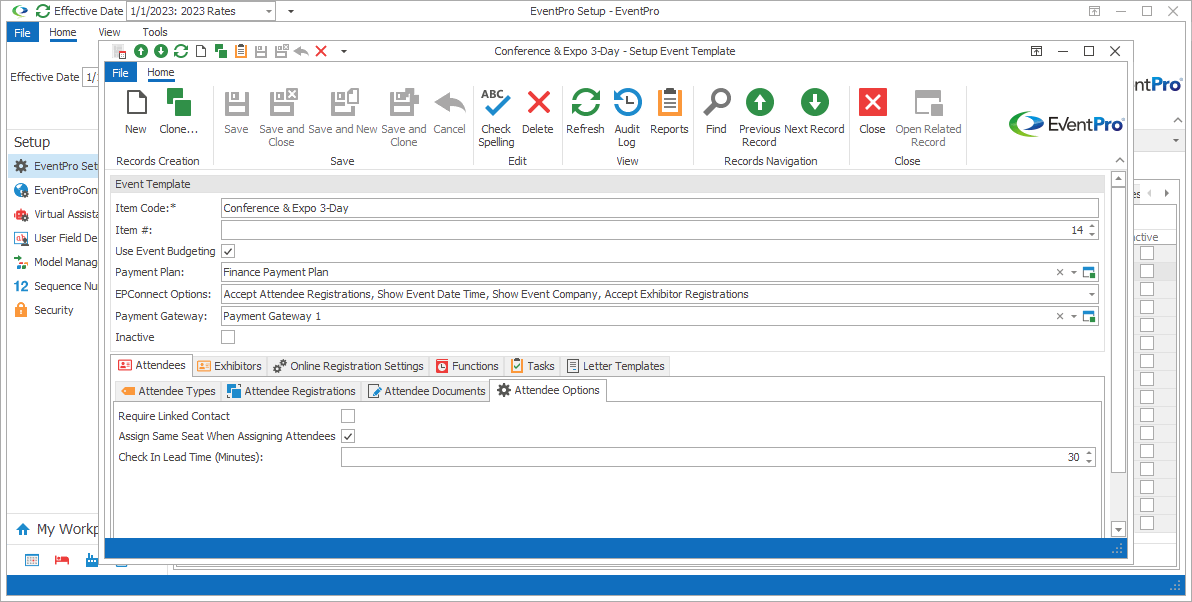The image size is (1192, 602).
Task: Clear the Payment Plan field with X
Action: tap(1060, 272)
